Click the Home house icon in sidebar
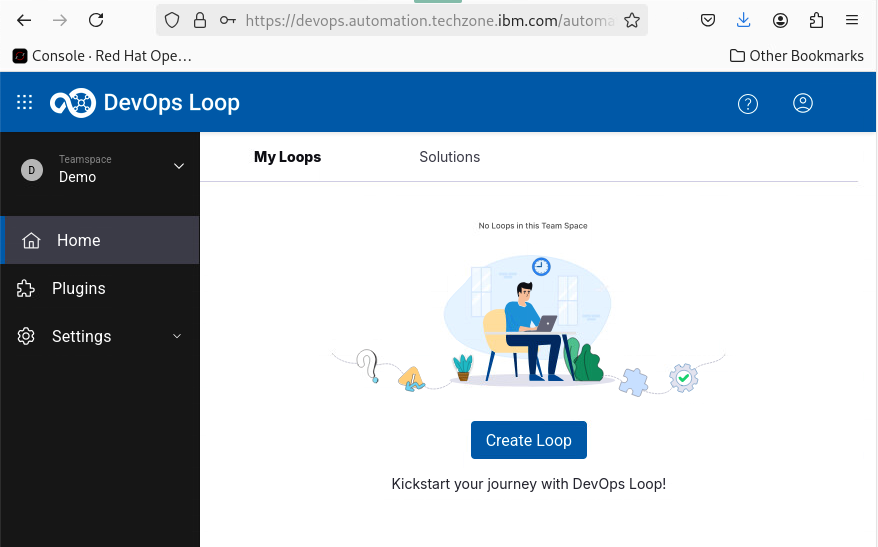Screen dimensions: 878x547 (x=31, y=240)
